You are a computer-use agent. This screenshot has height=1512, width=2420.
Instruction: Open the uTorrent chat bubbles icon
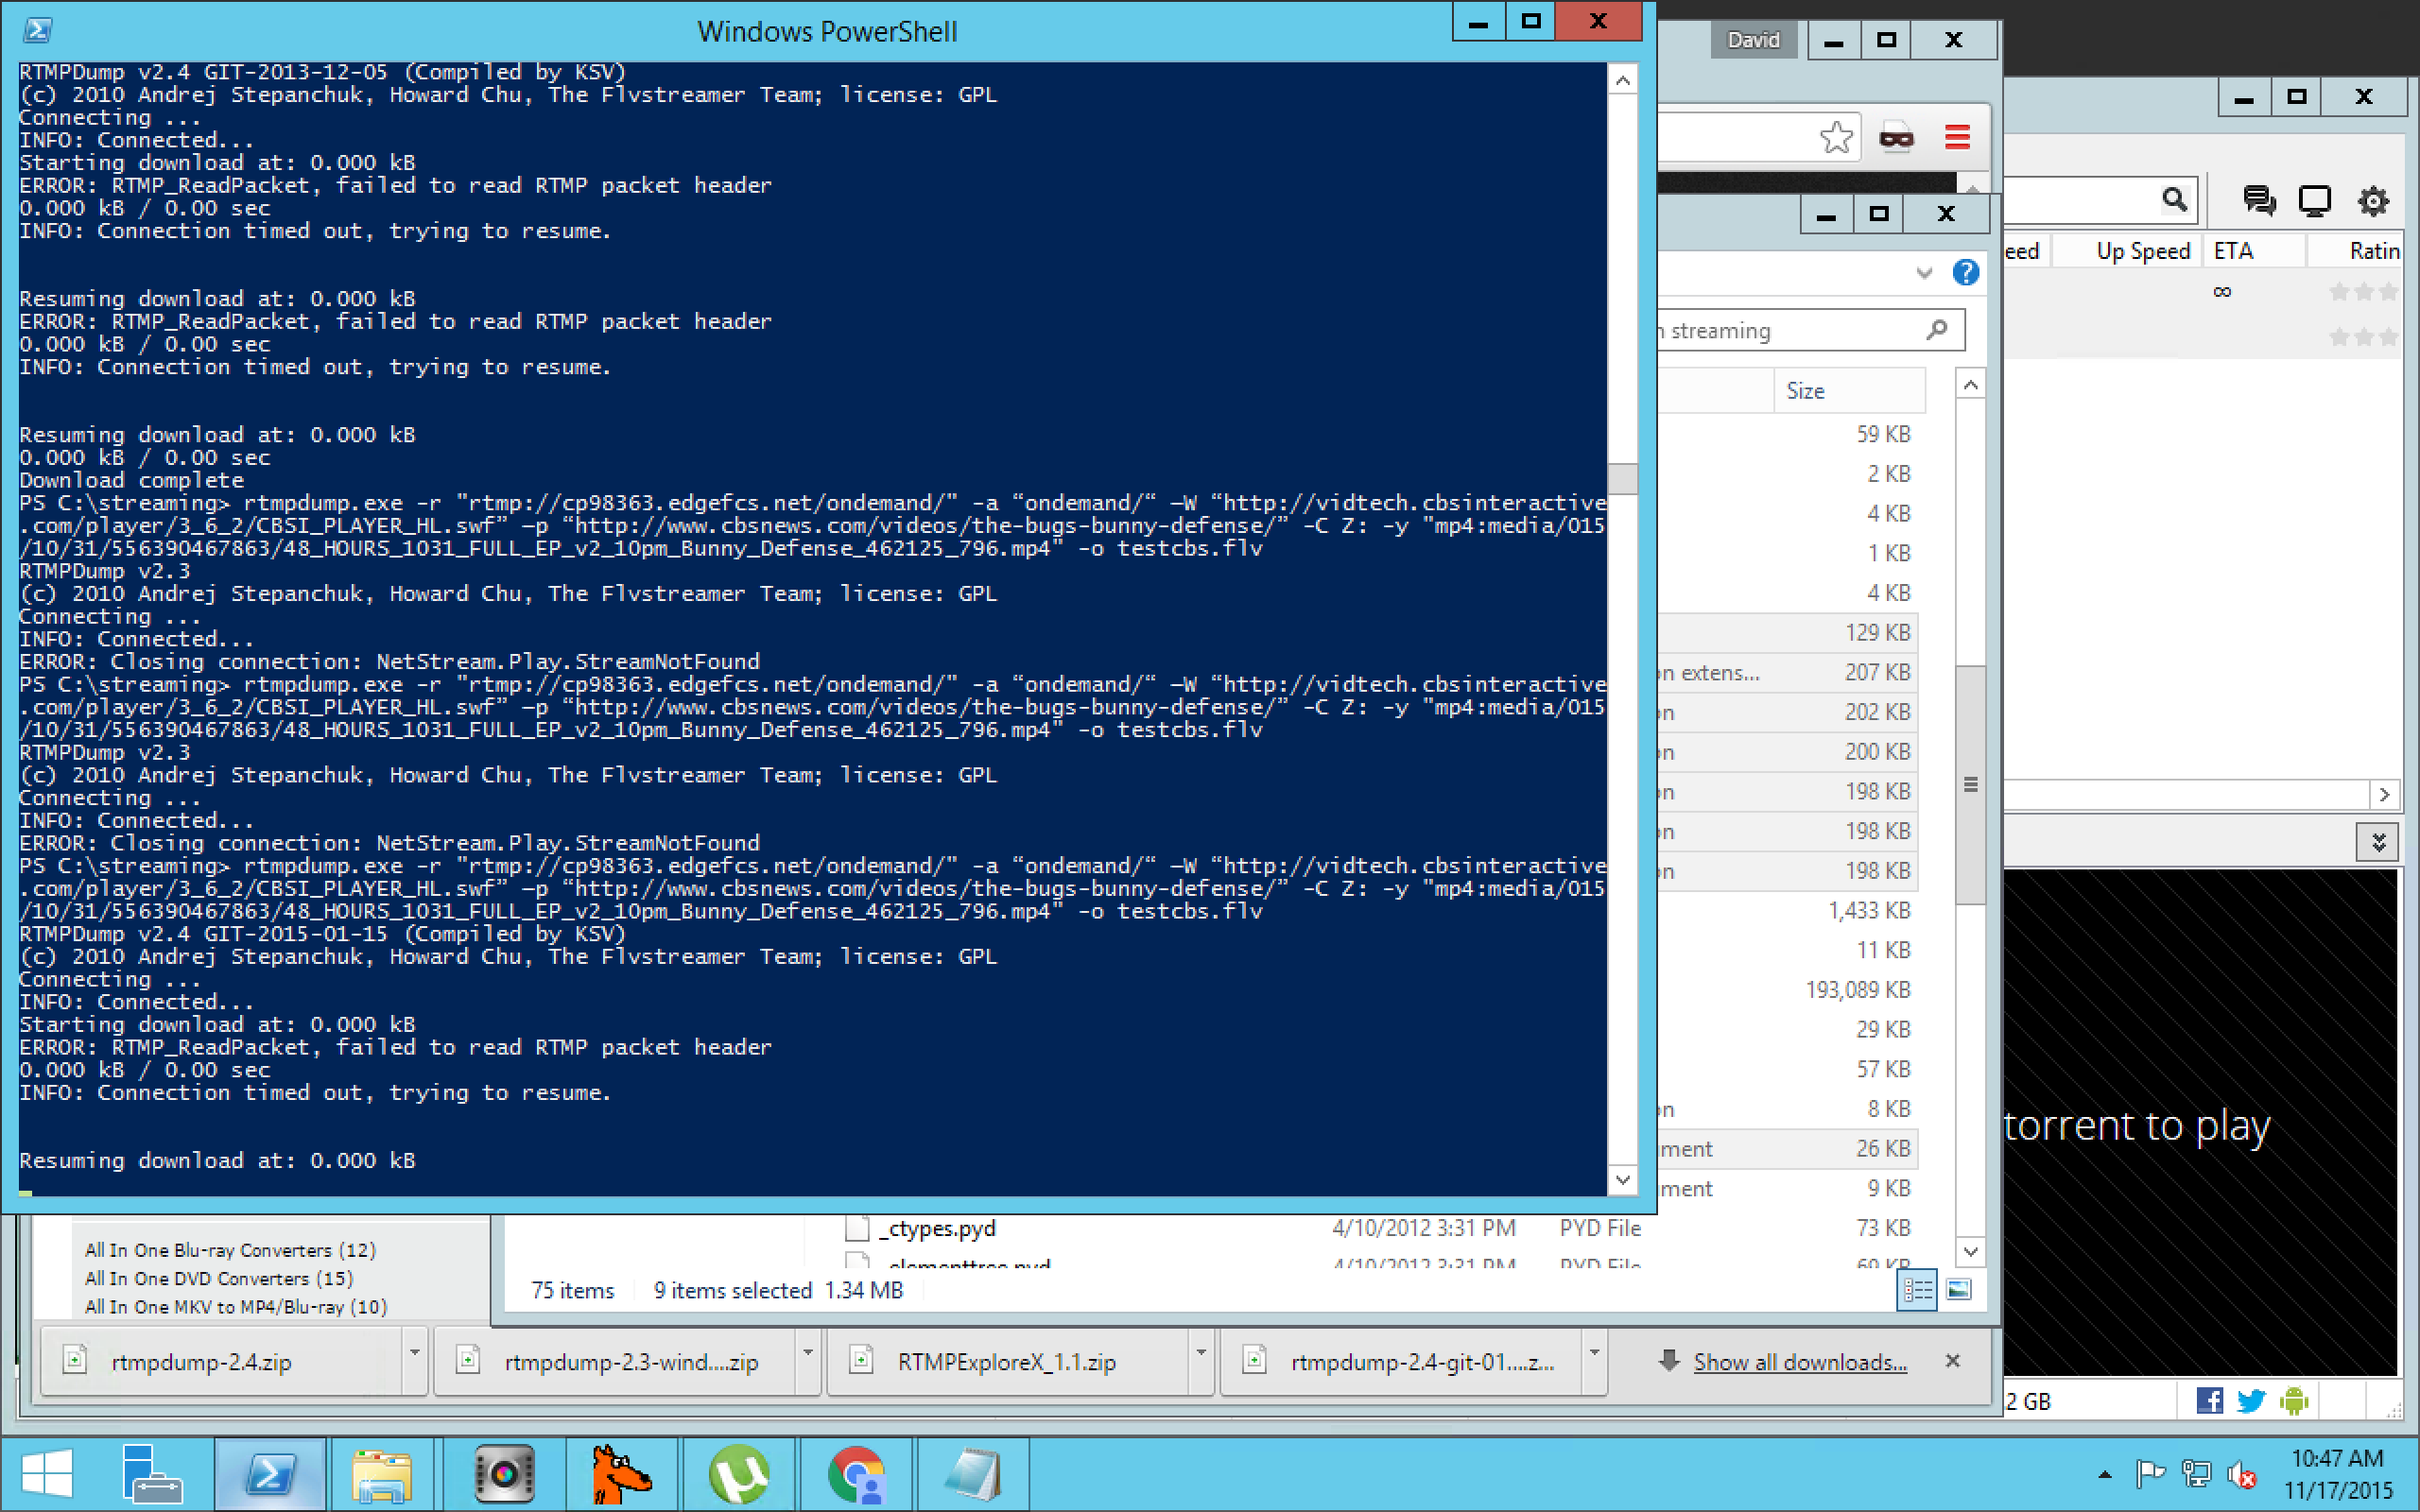pyautogui.click(x=2259, y=200)
